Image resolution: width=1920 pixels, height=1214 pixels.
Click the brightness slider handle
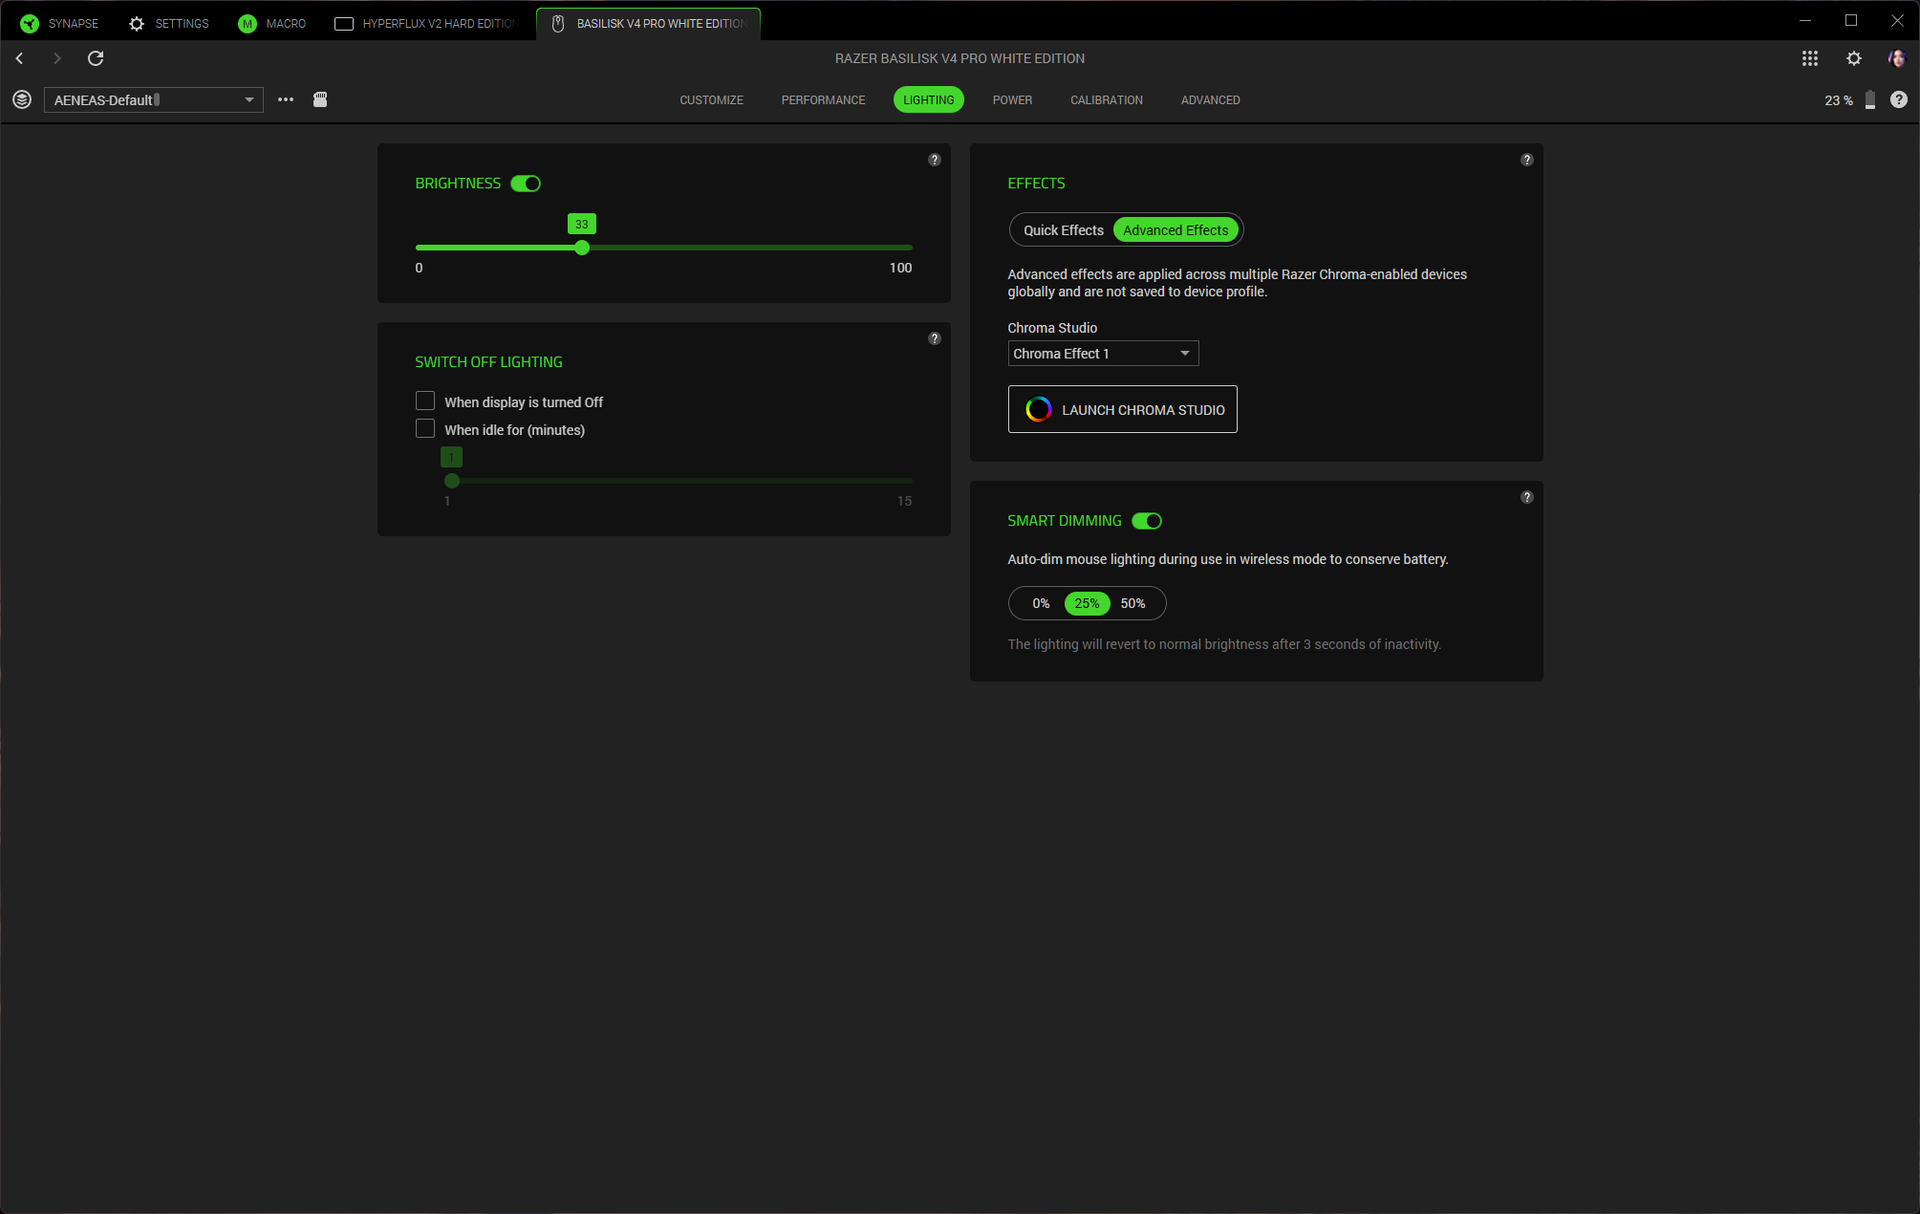click(582, 248)
